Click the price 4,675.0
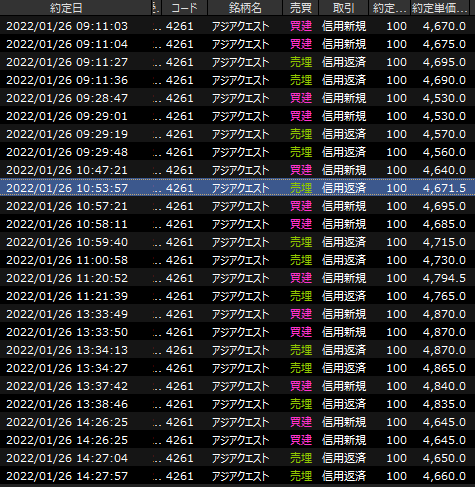Viewport: 475px width, 487px height. 444,44
